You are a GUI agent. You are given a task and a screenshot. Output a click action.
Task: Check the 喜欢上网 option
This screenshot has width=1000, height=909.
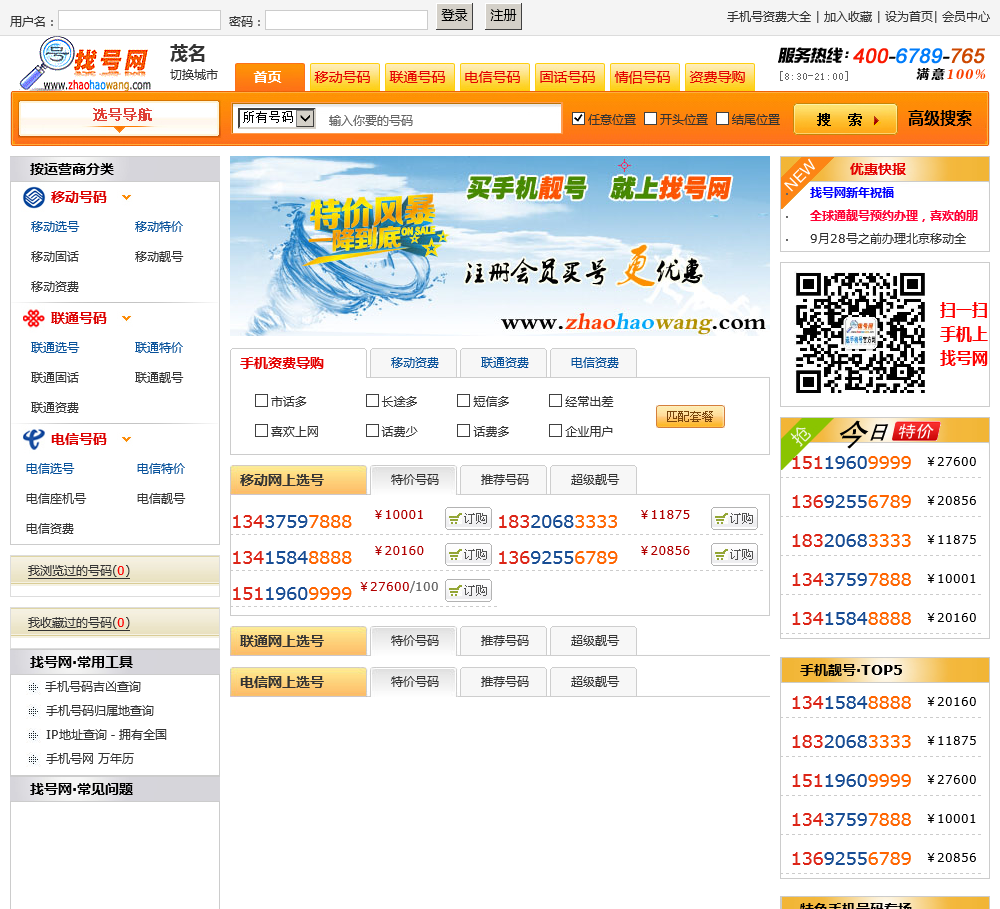tap(261, 431)
